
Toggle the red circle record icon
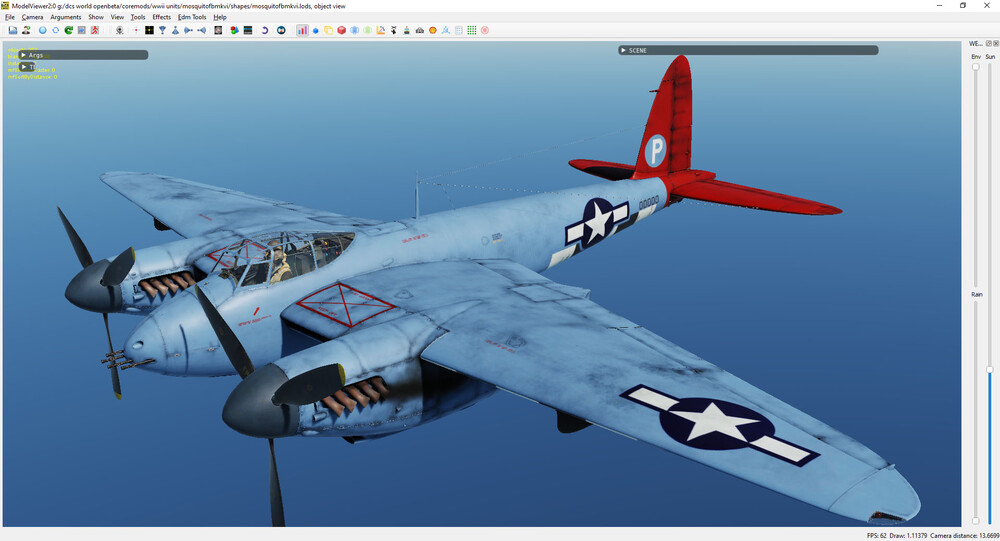pos(485,30)
